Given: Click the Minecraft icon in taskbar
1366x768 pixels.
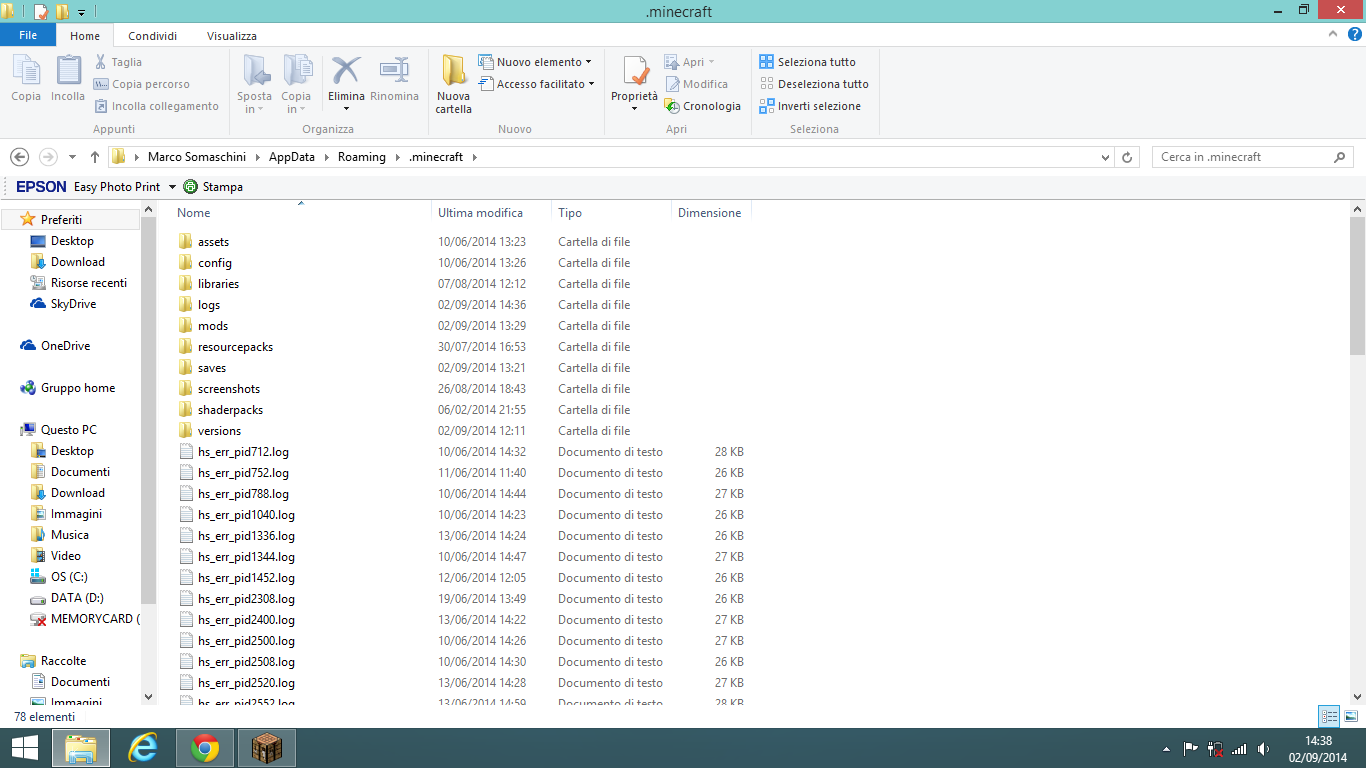Looking at the screenshot, I should point(266,748).
